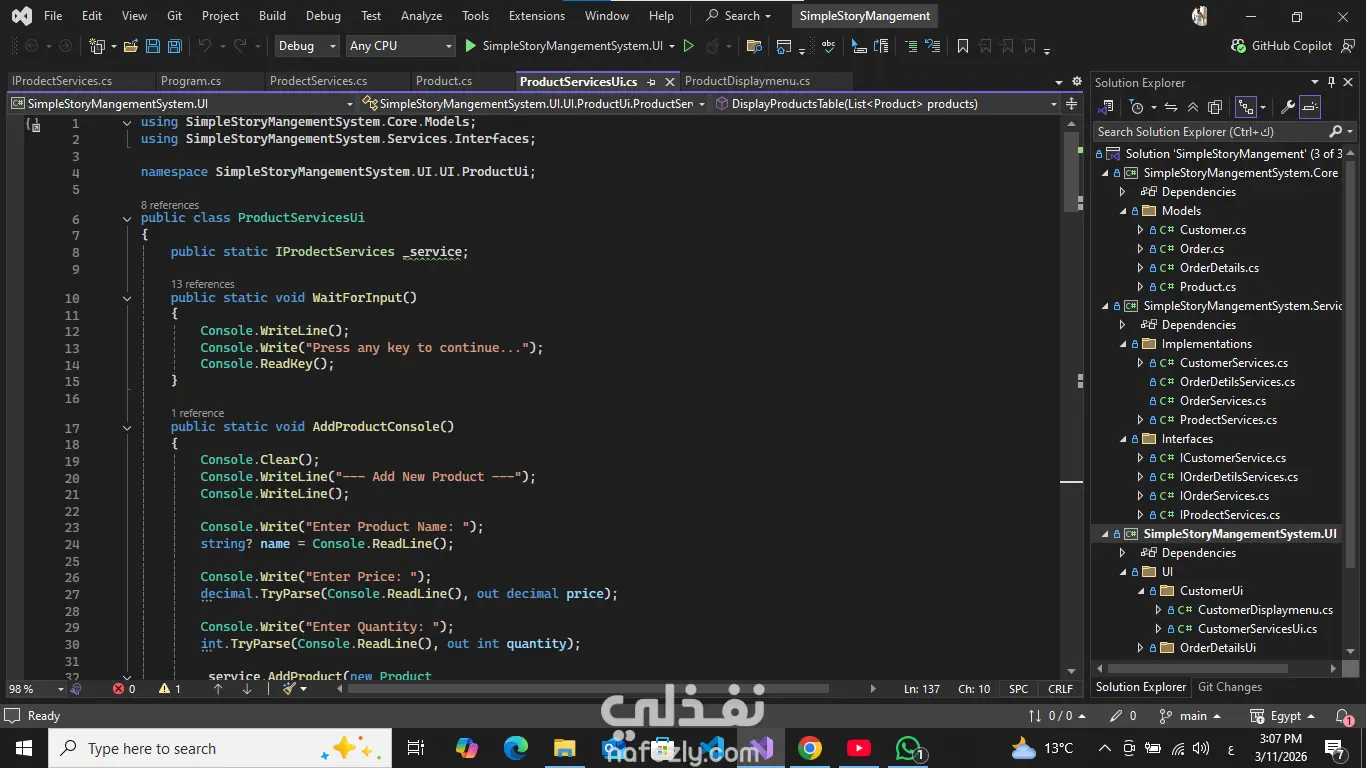Toggle the Preview Selected Items button
This screenshot has width=1366, height=768.
pyautogui.click(x=1310, y=107)
